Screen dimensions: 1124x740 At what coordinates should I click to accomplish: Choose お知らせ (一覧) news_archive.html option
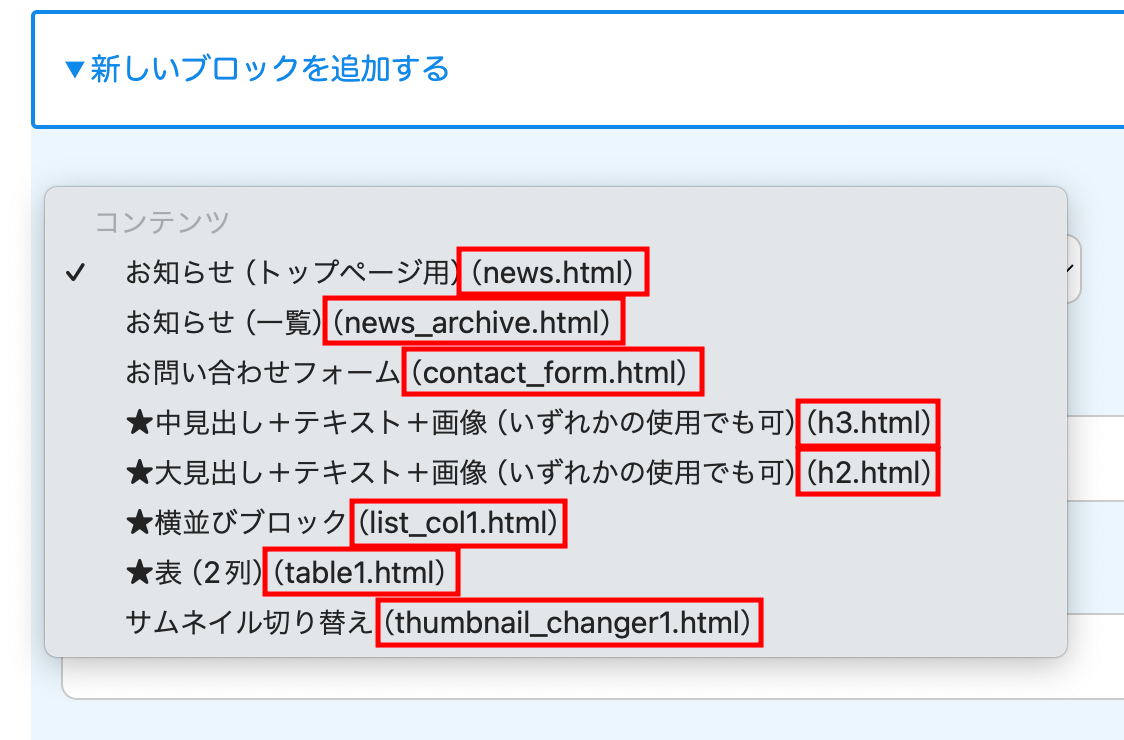[x=368, y=322]
